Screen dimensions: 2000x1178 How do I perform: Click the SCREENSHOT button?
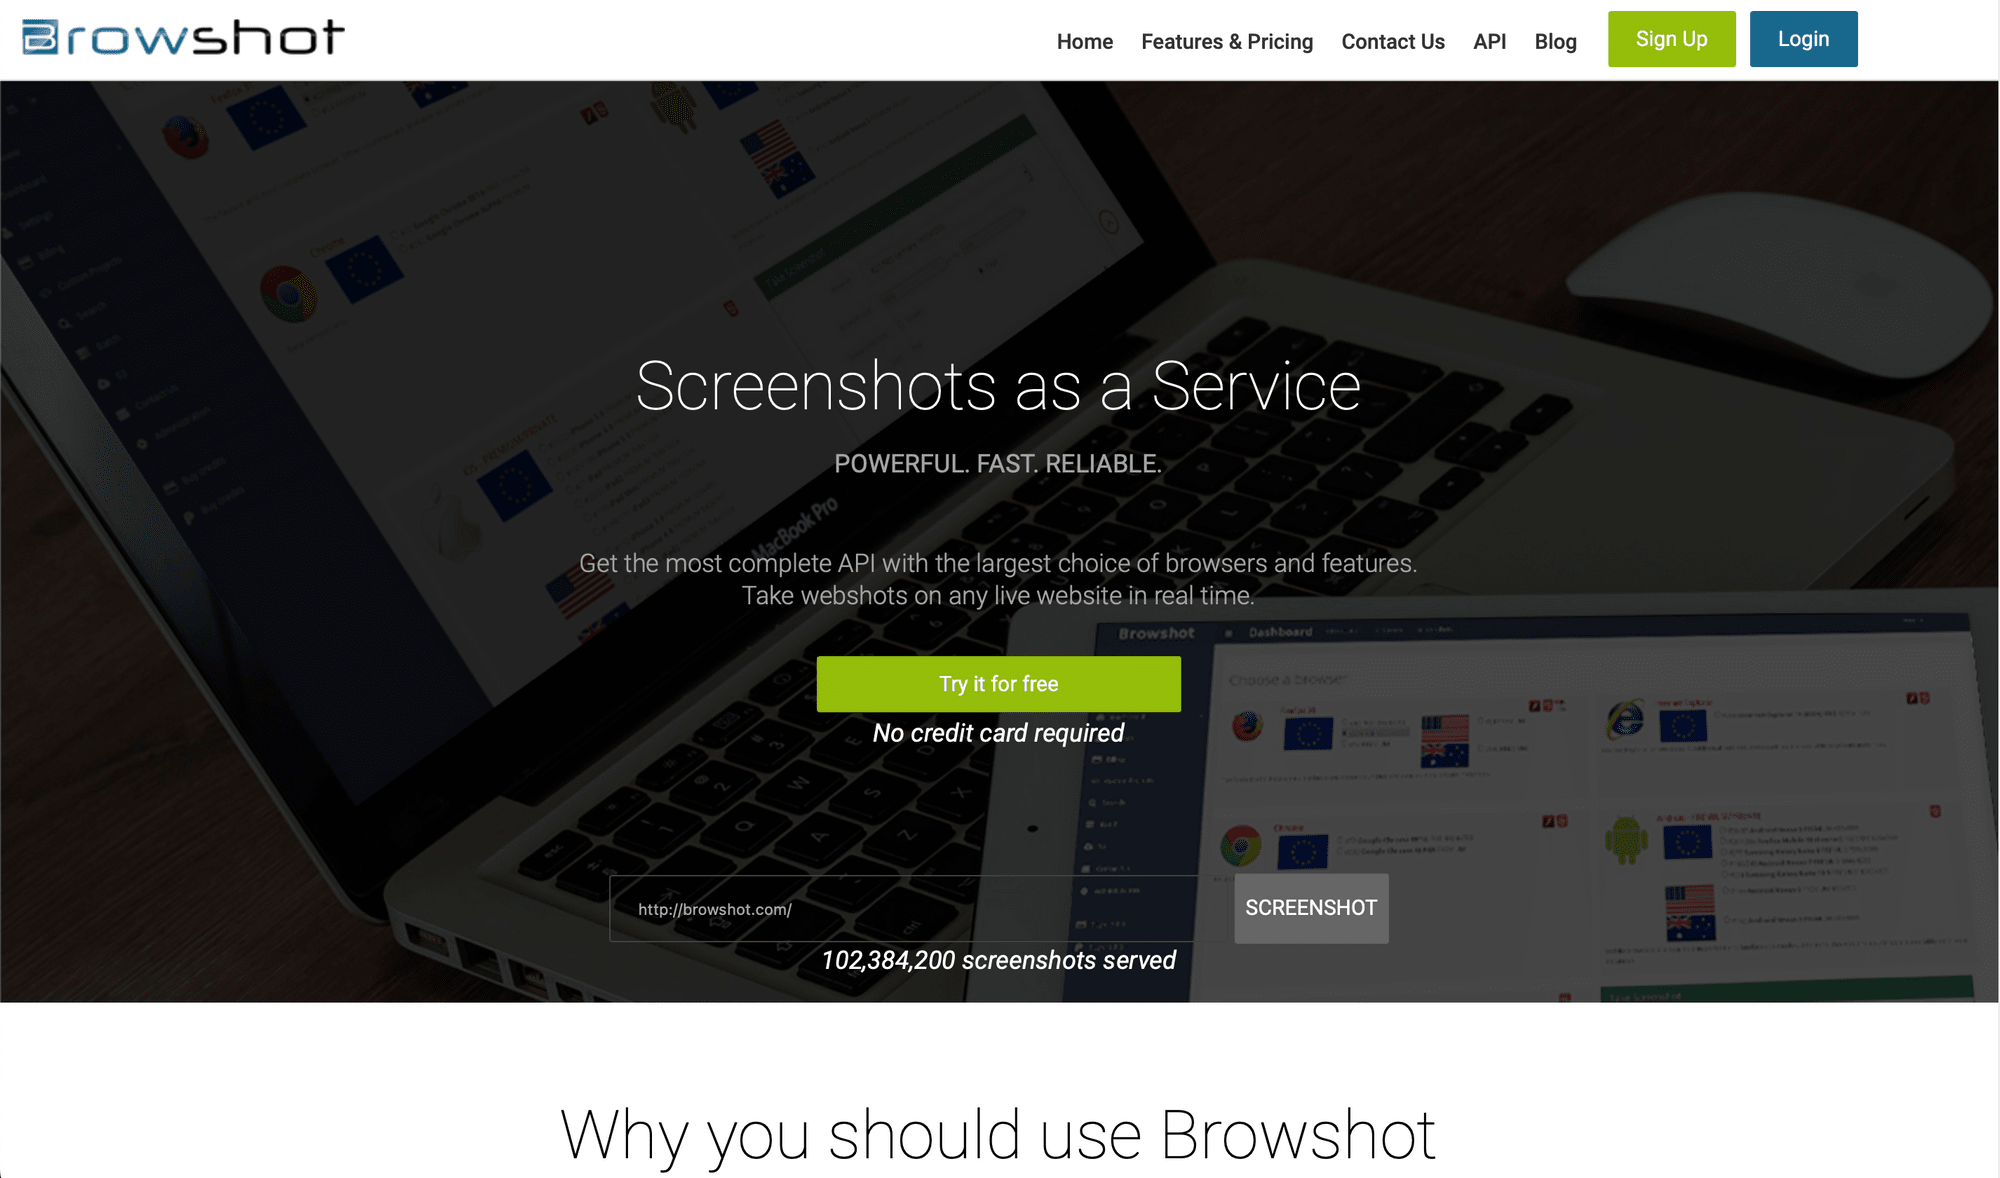pos(1311,907)
